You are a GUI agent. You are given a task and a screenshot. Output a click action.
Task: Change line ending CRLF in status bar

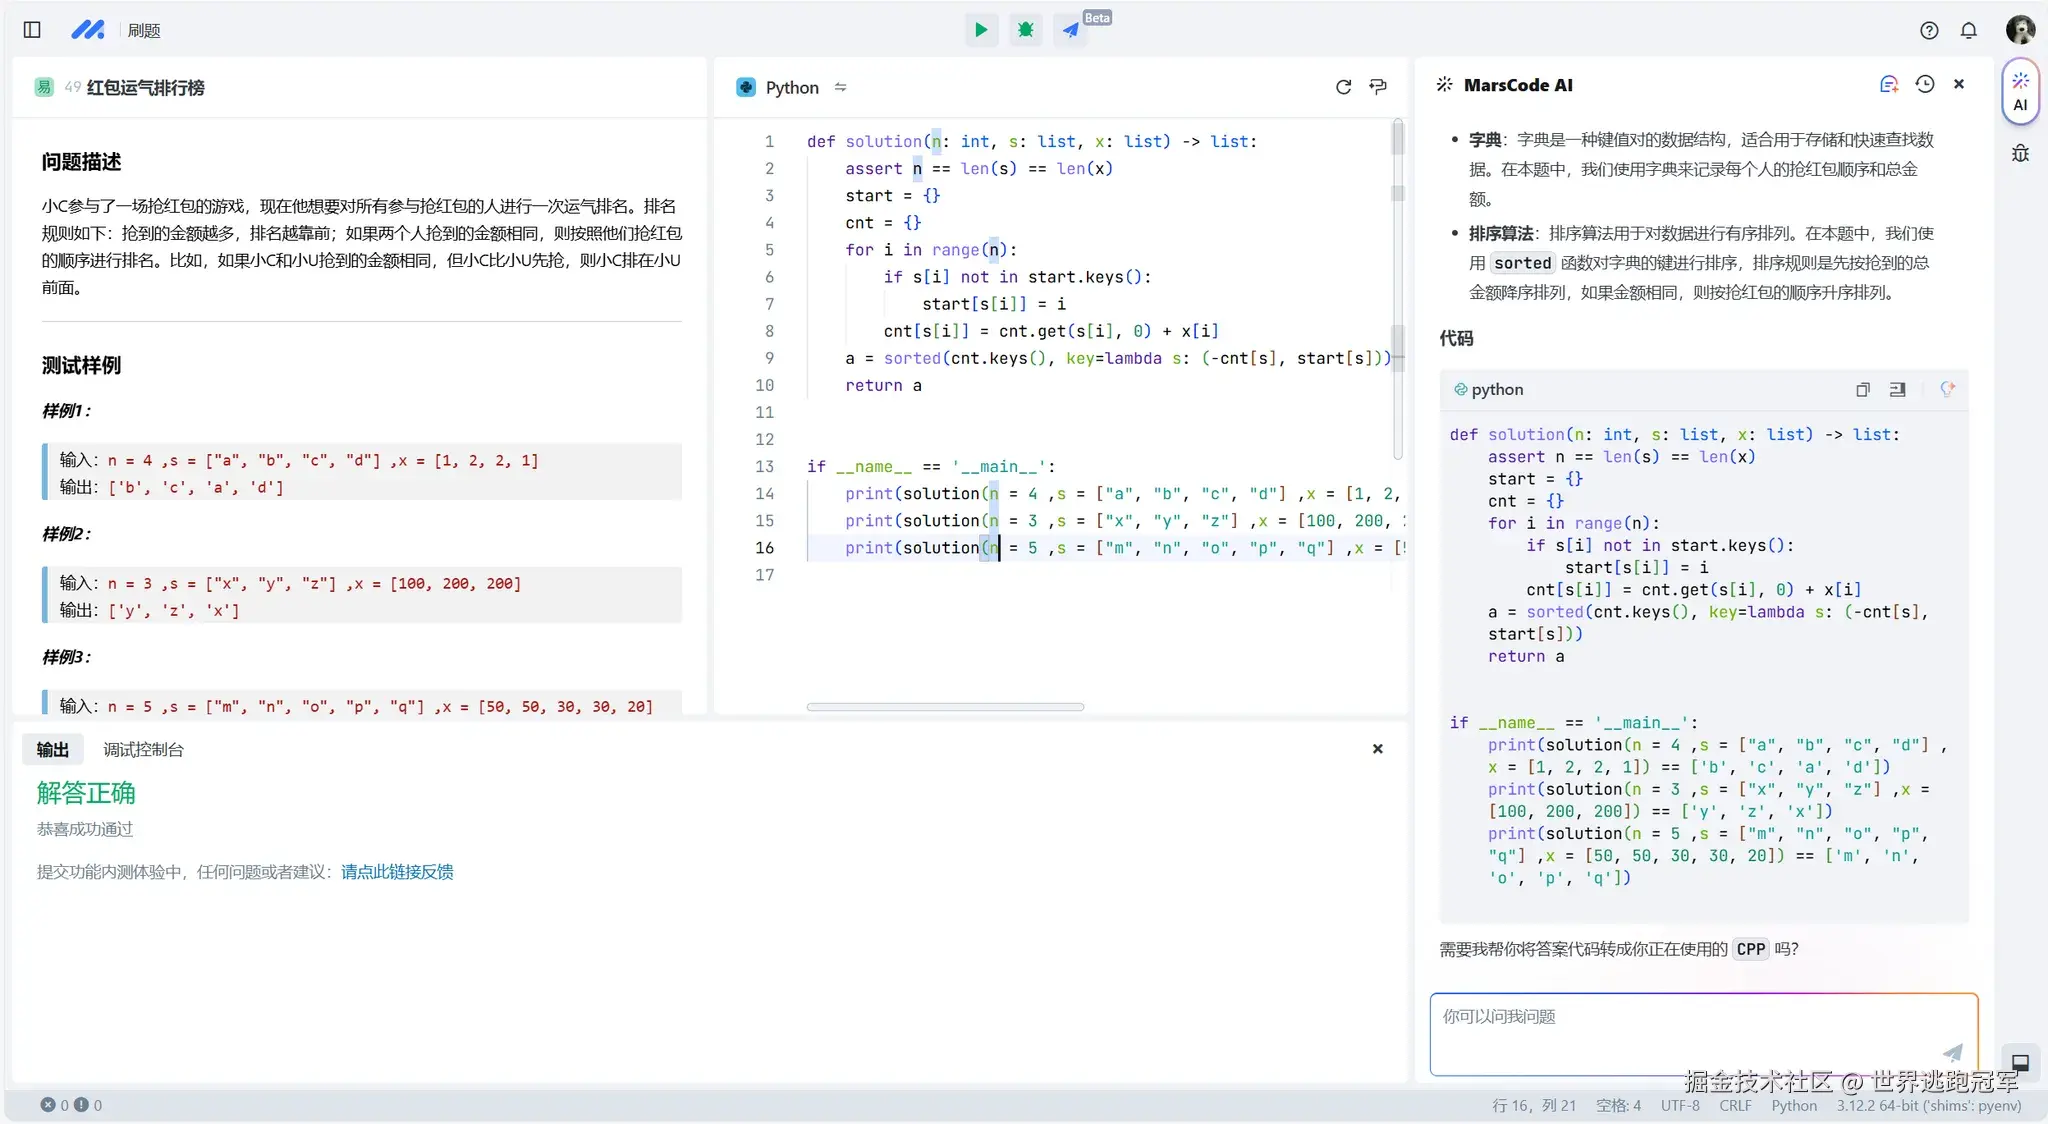1735,1105
